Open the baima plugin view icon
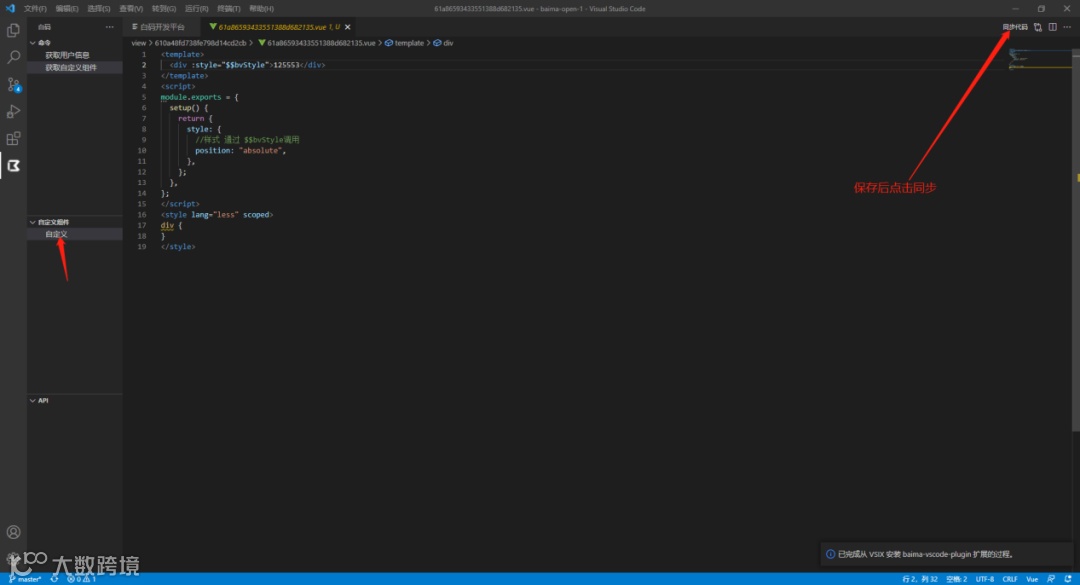 pyautogui.click(x=13, y=165)
